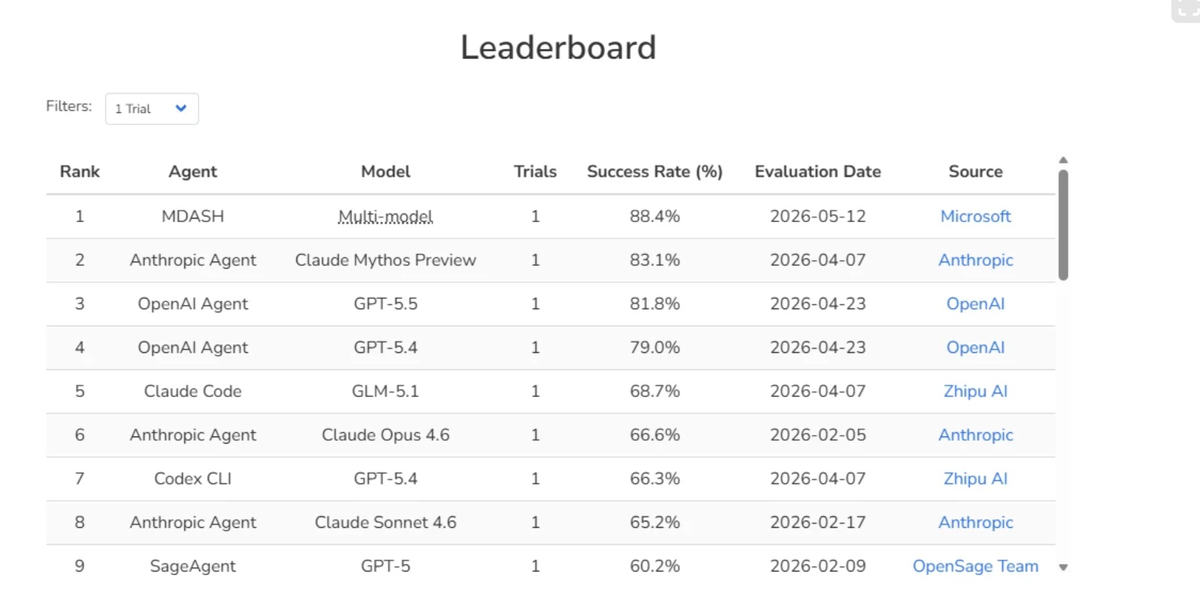Open the Anthropic link for Claude Mythos Preview
Viewport: 1200px width, 595px height.
point(976,260)
